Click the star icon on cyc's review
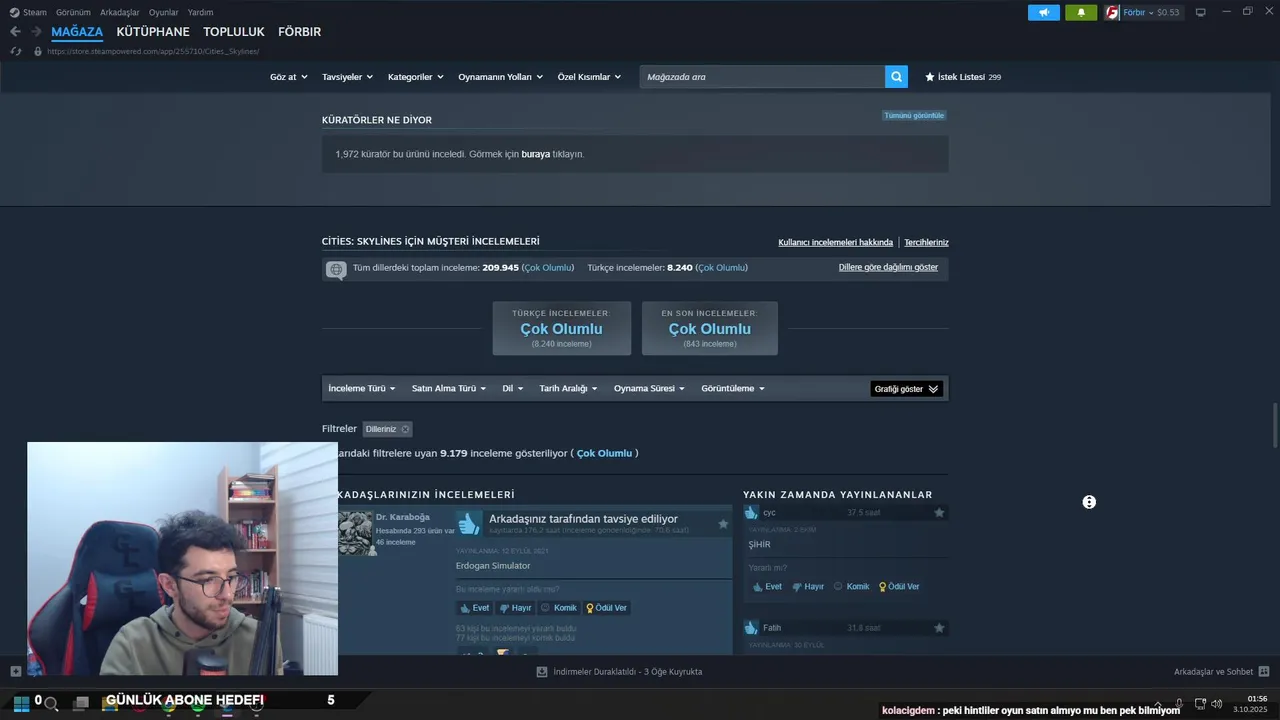This screenshot has height=720, width=1280. 939,513
